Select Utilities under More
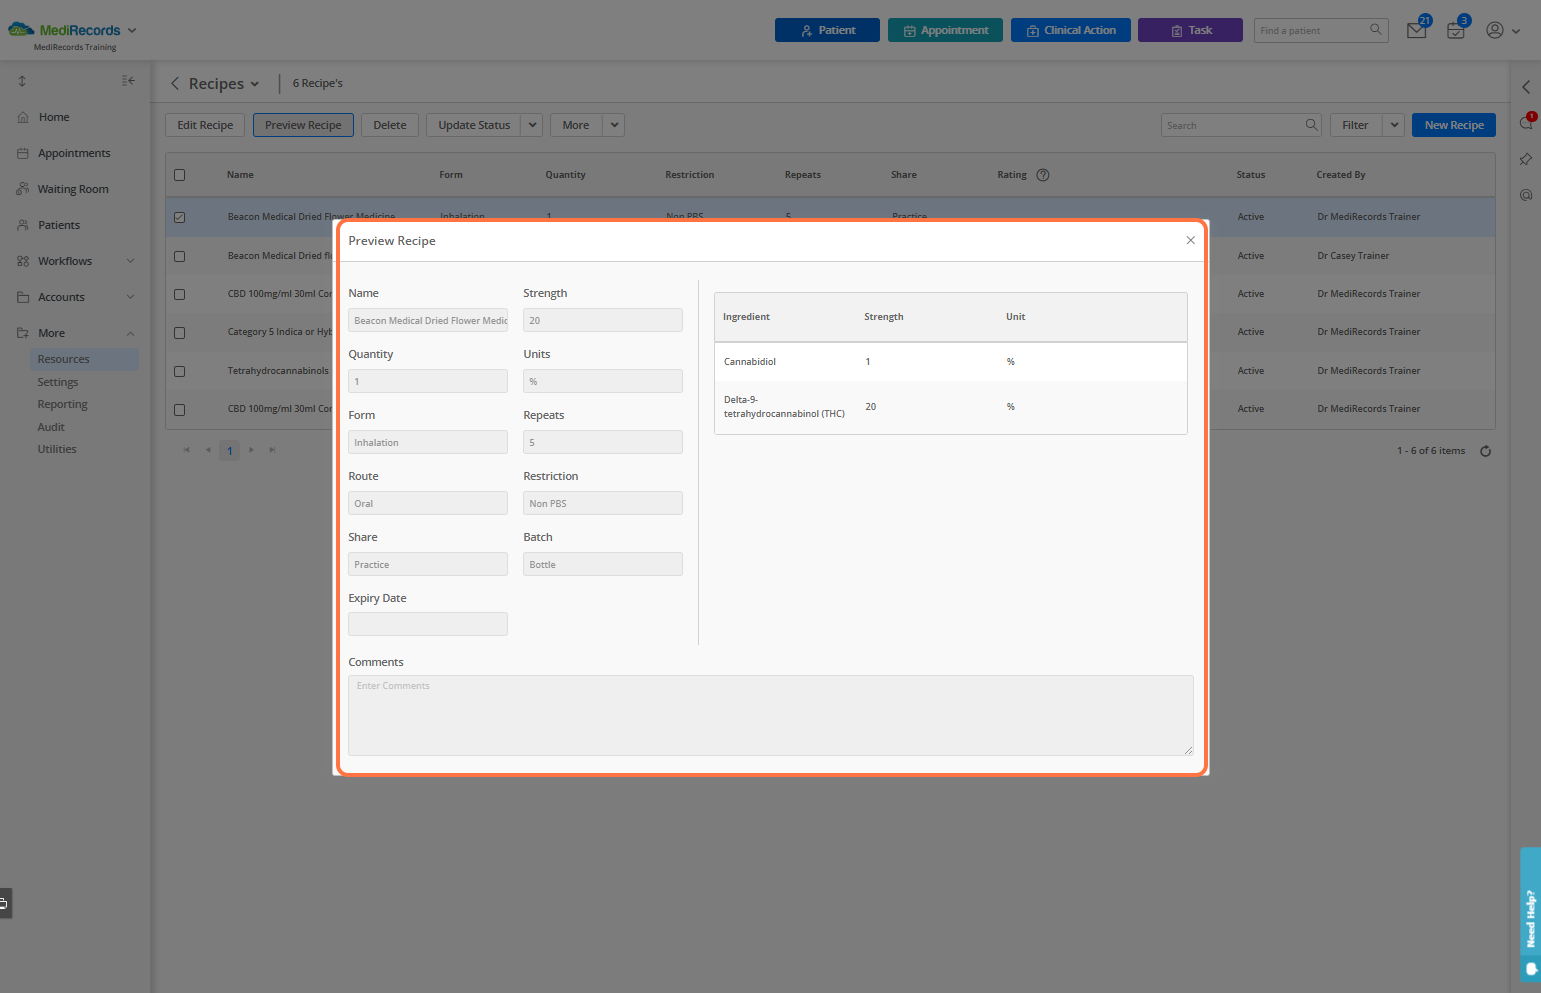The image size is (1541, 993). pyautogui.click(x=57, y=449)
